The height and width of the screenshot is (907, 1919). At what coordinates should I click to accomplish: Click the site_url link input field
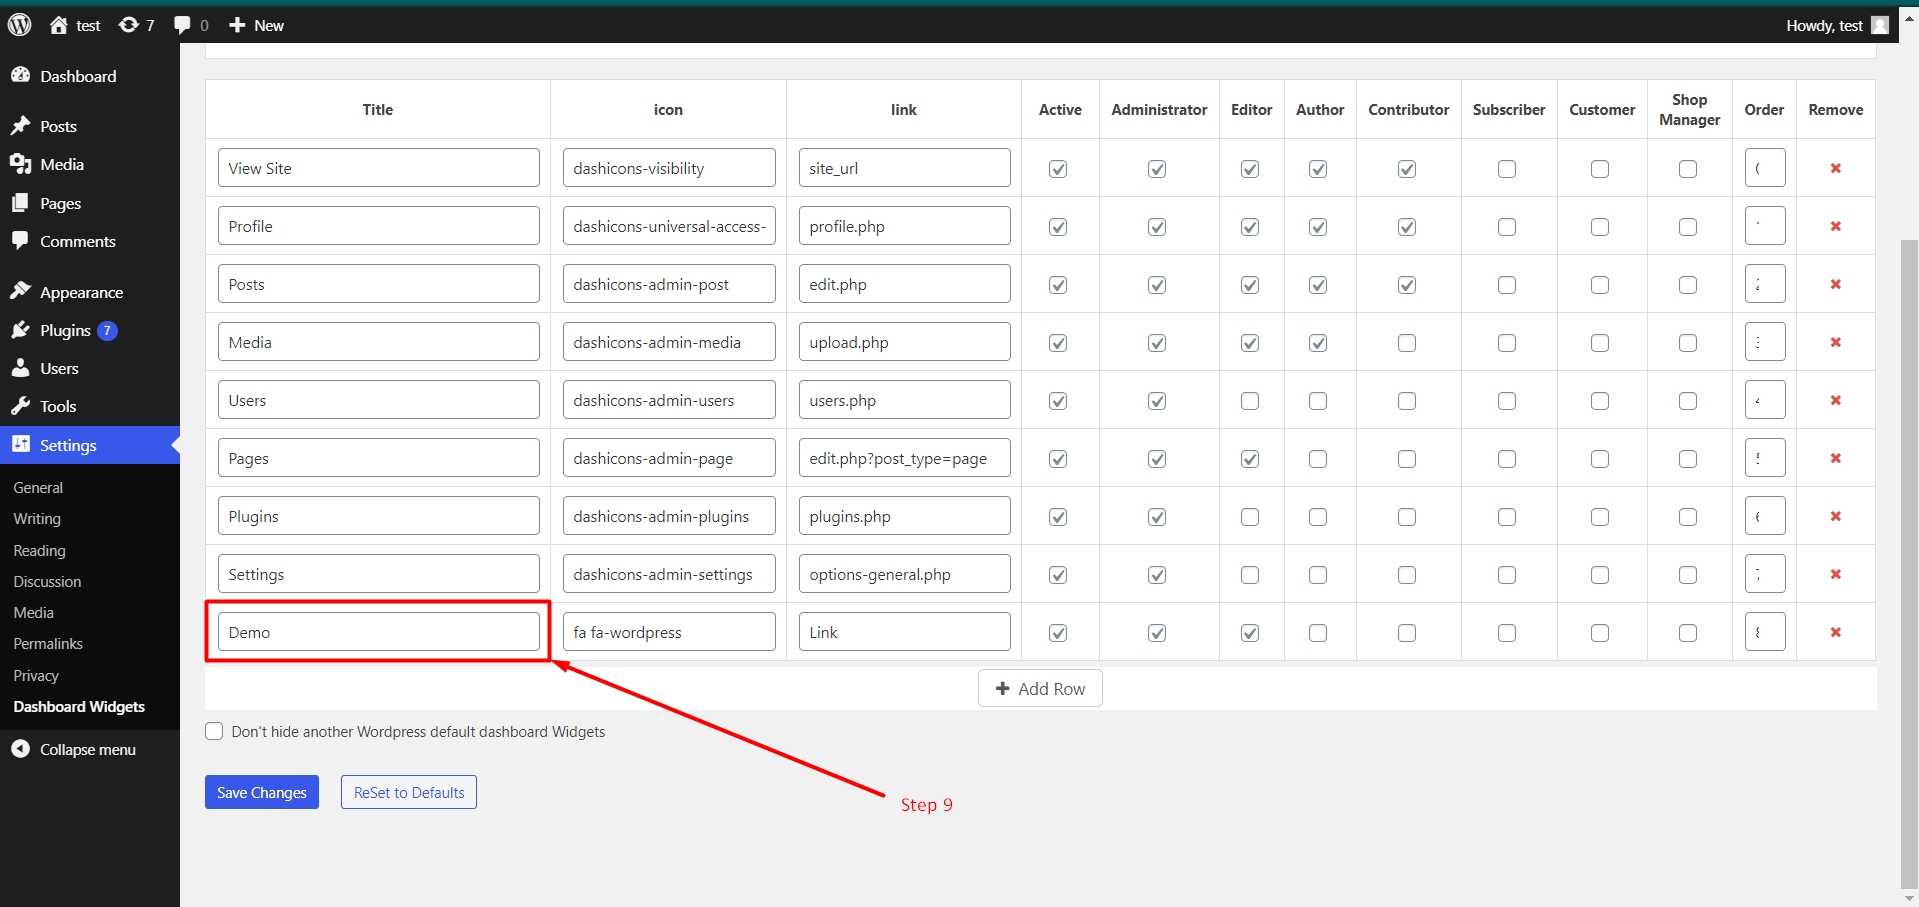point(904,168)
